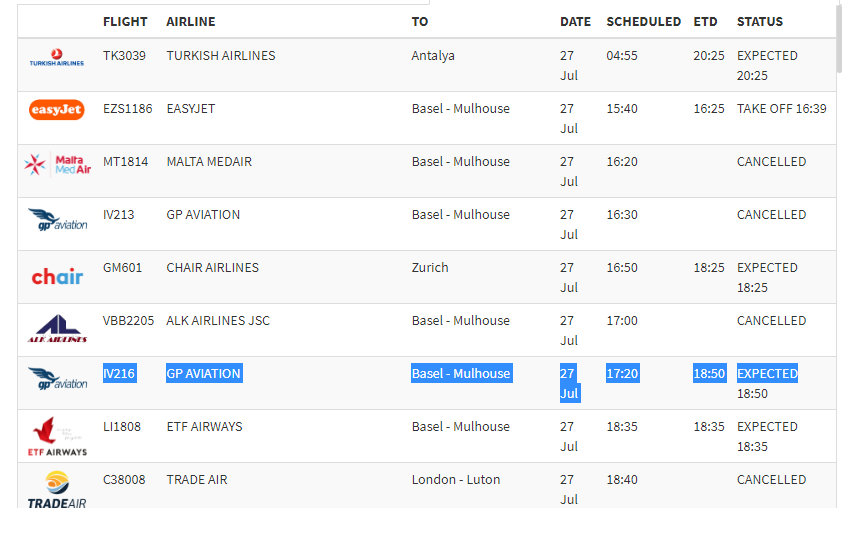Click the ETF Airways logo
The height and width of the screenshot is (536, 860).
coord(57,437)
